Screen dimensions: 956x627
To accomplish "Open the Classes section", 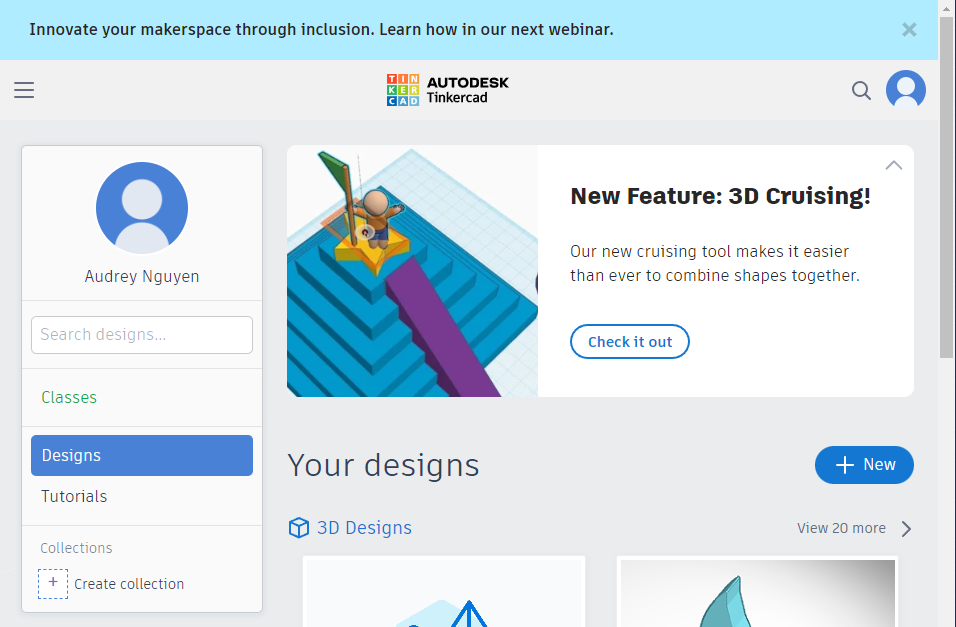I will click(68, 397).
